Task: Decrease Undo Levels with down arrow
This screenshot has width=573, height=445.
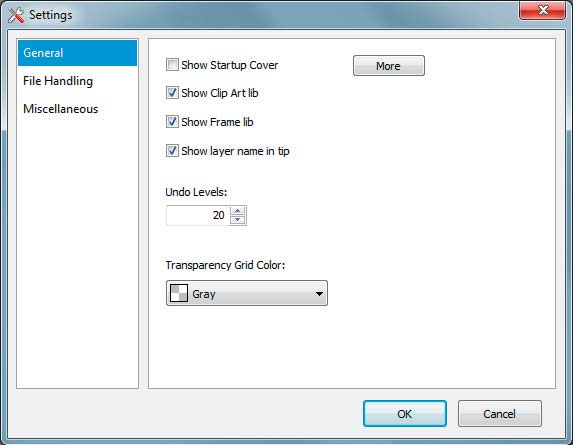Action: coord(238,220)
